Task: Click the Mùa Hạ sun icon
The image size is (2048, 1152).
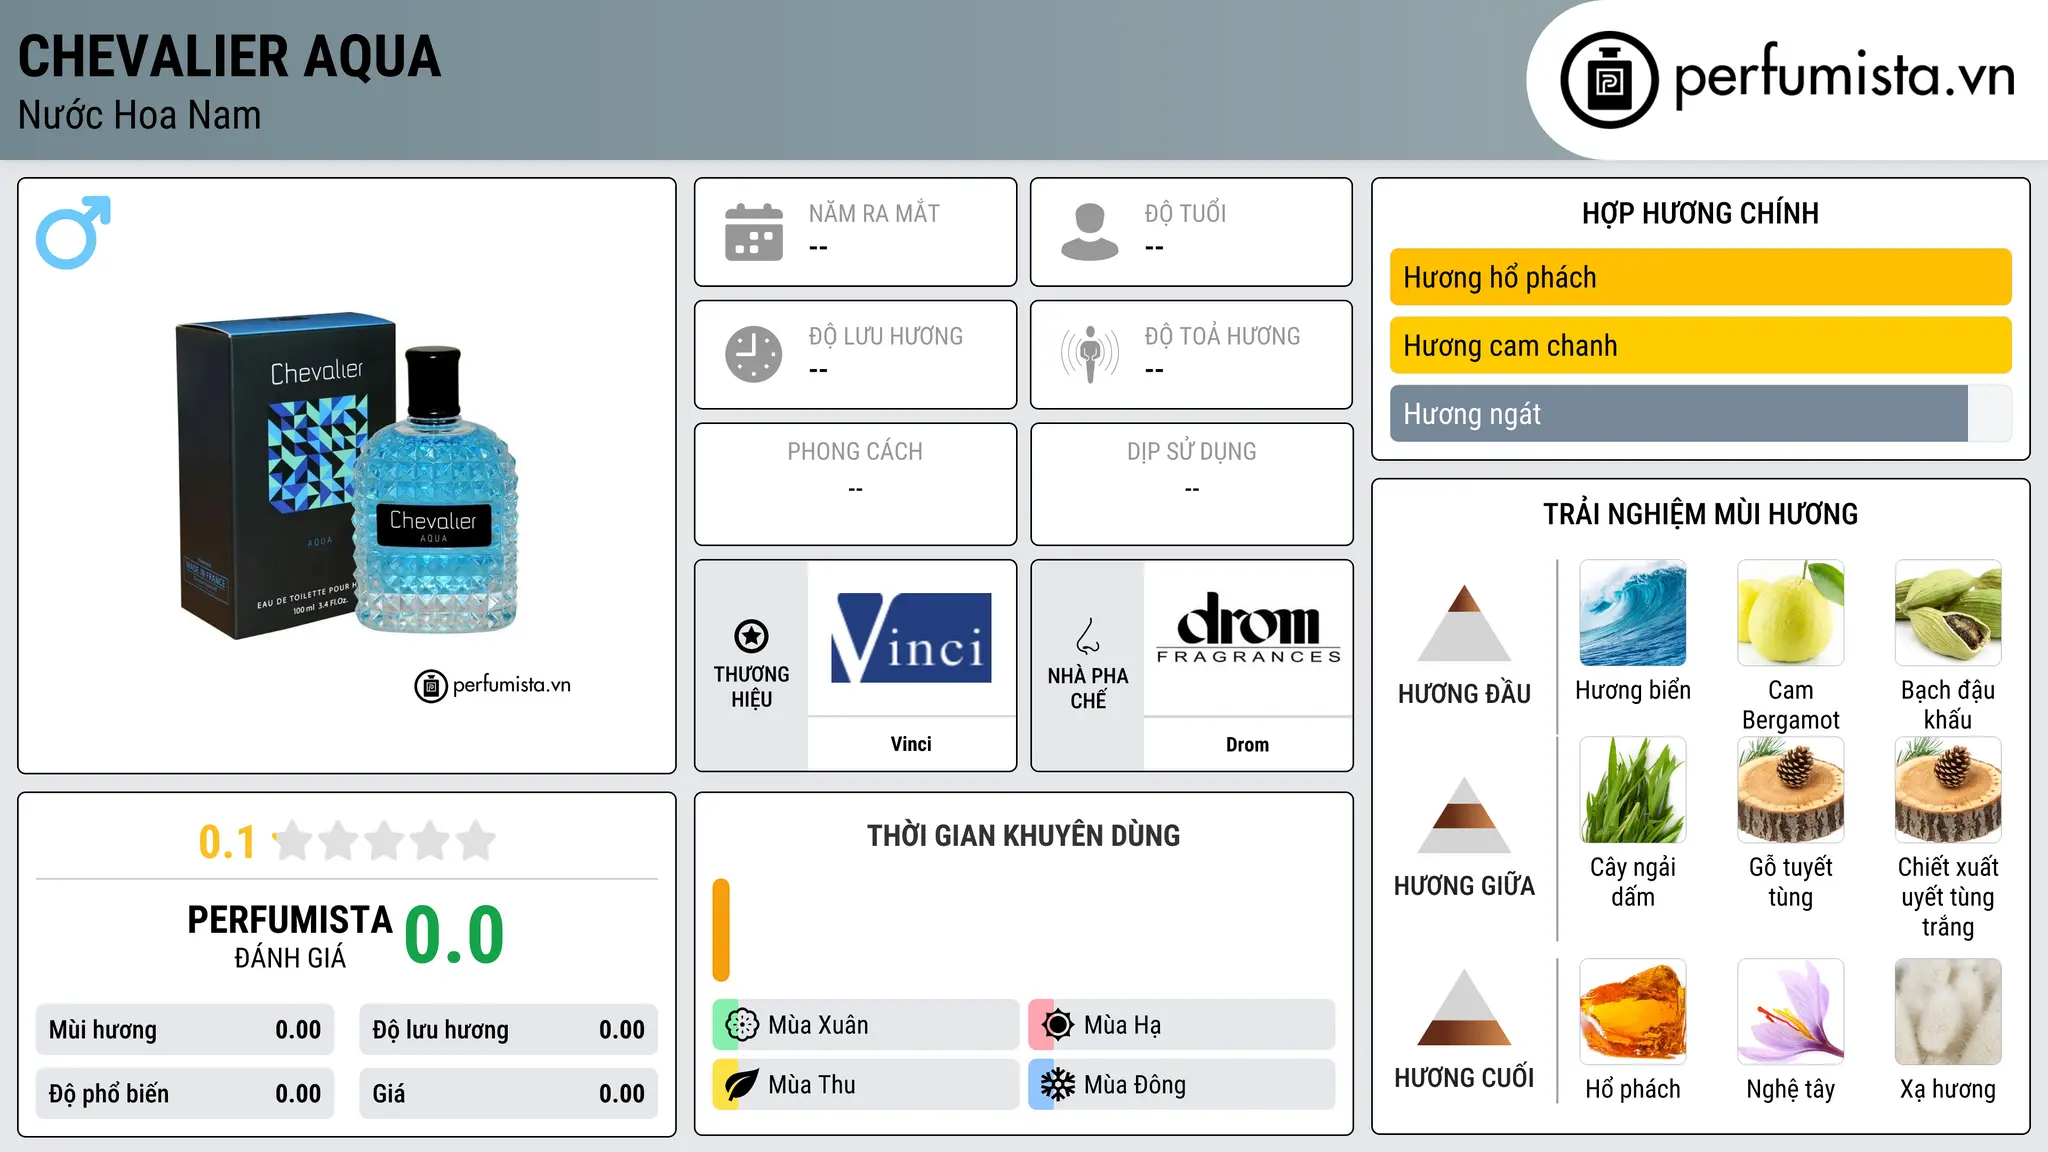Action: click(1058, 1025)
